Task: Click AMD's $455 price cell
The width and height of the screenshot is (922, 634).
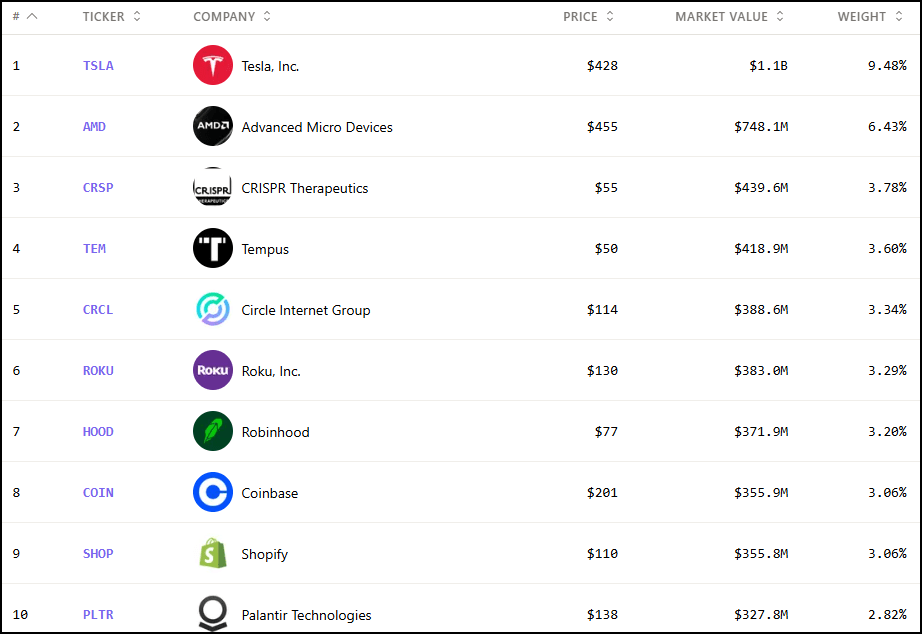Action: (x=602, y=126)
